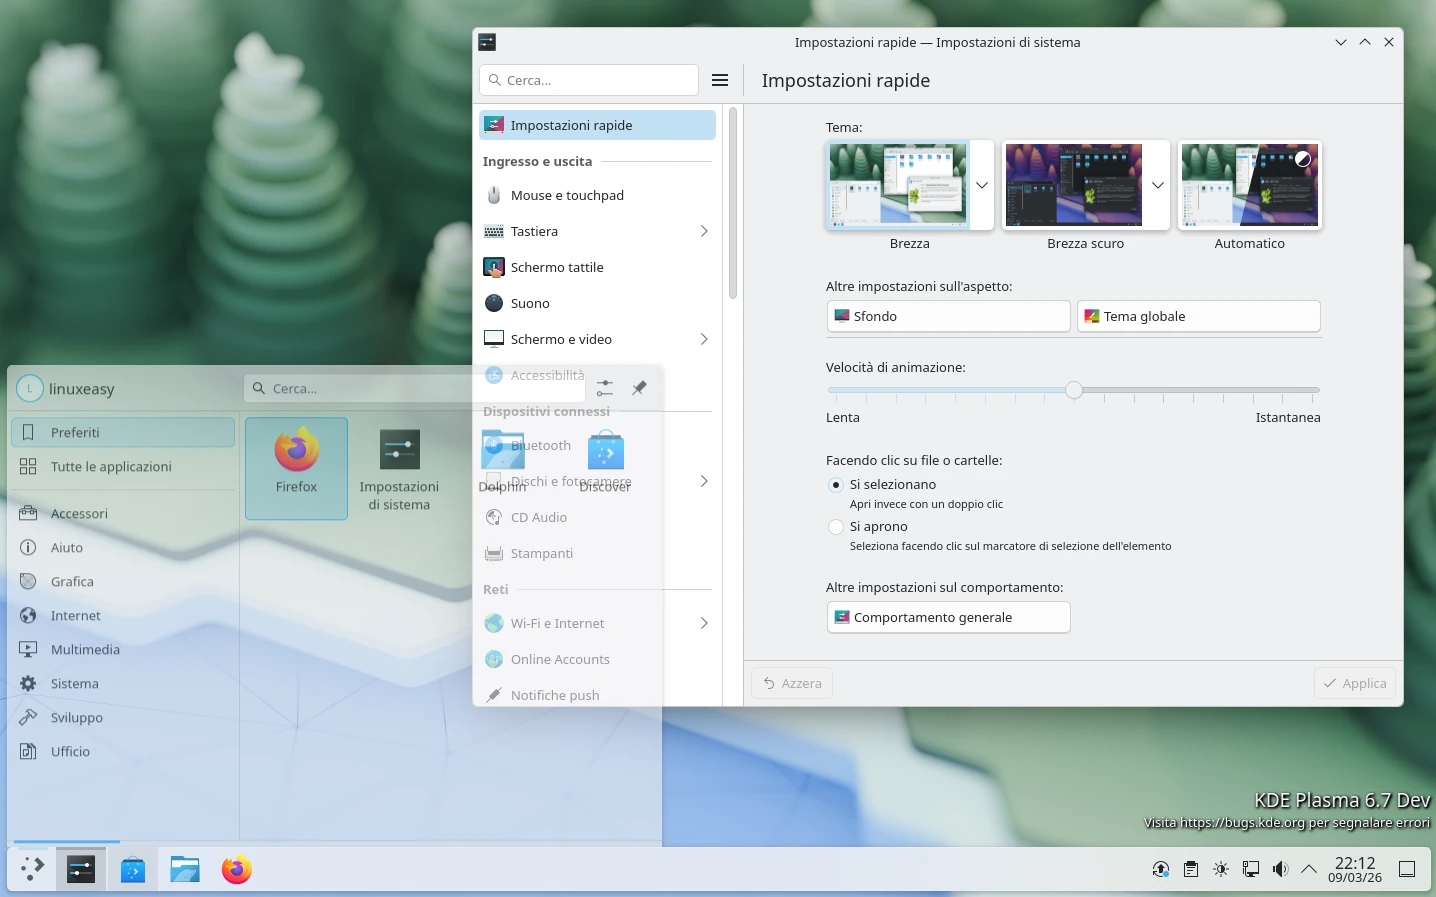Open the System Settings hamburger menu
The height and width of the screenshot is (897, 1436).
(x=720, y=80)
